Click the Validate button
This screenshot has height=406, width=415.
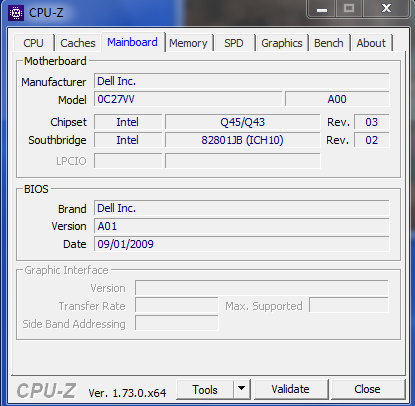[290, 389]
